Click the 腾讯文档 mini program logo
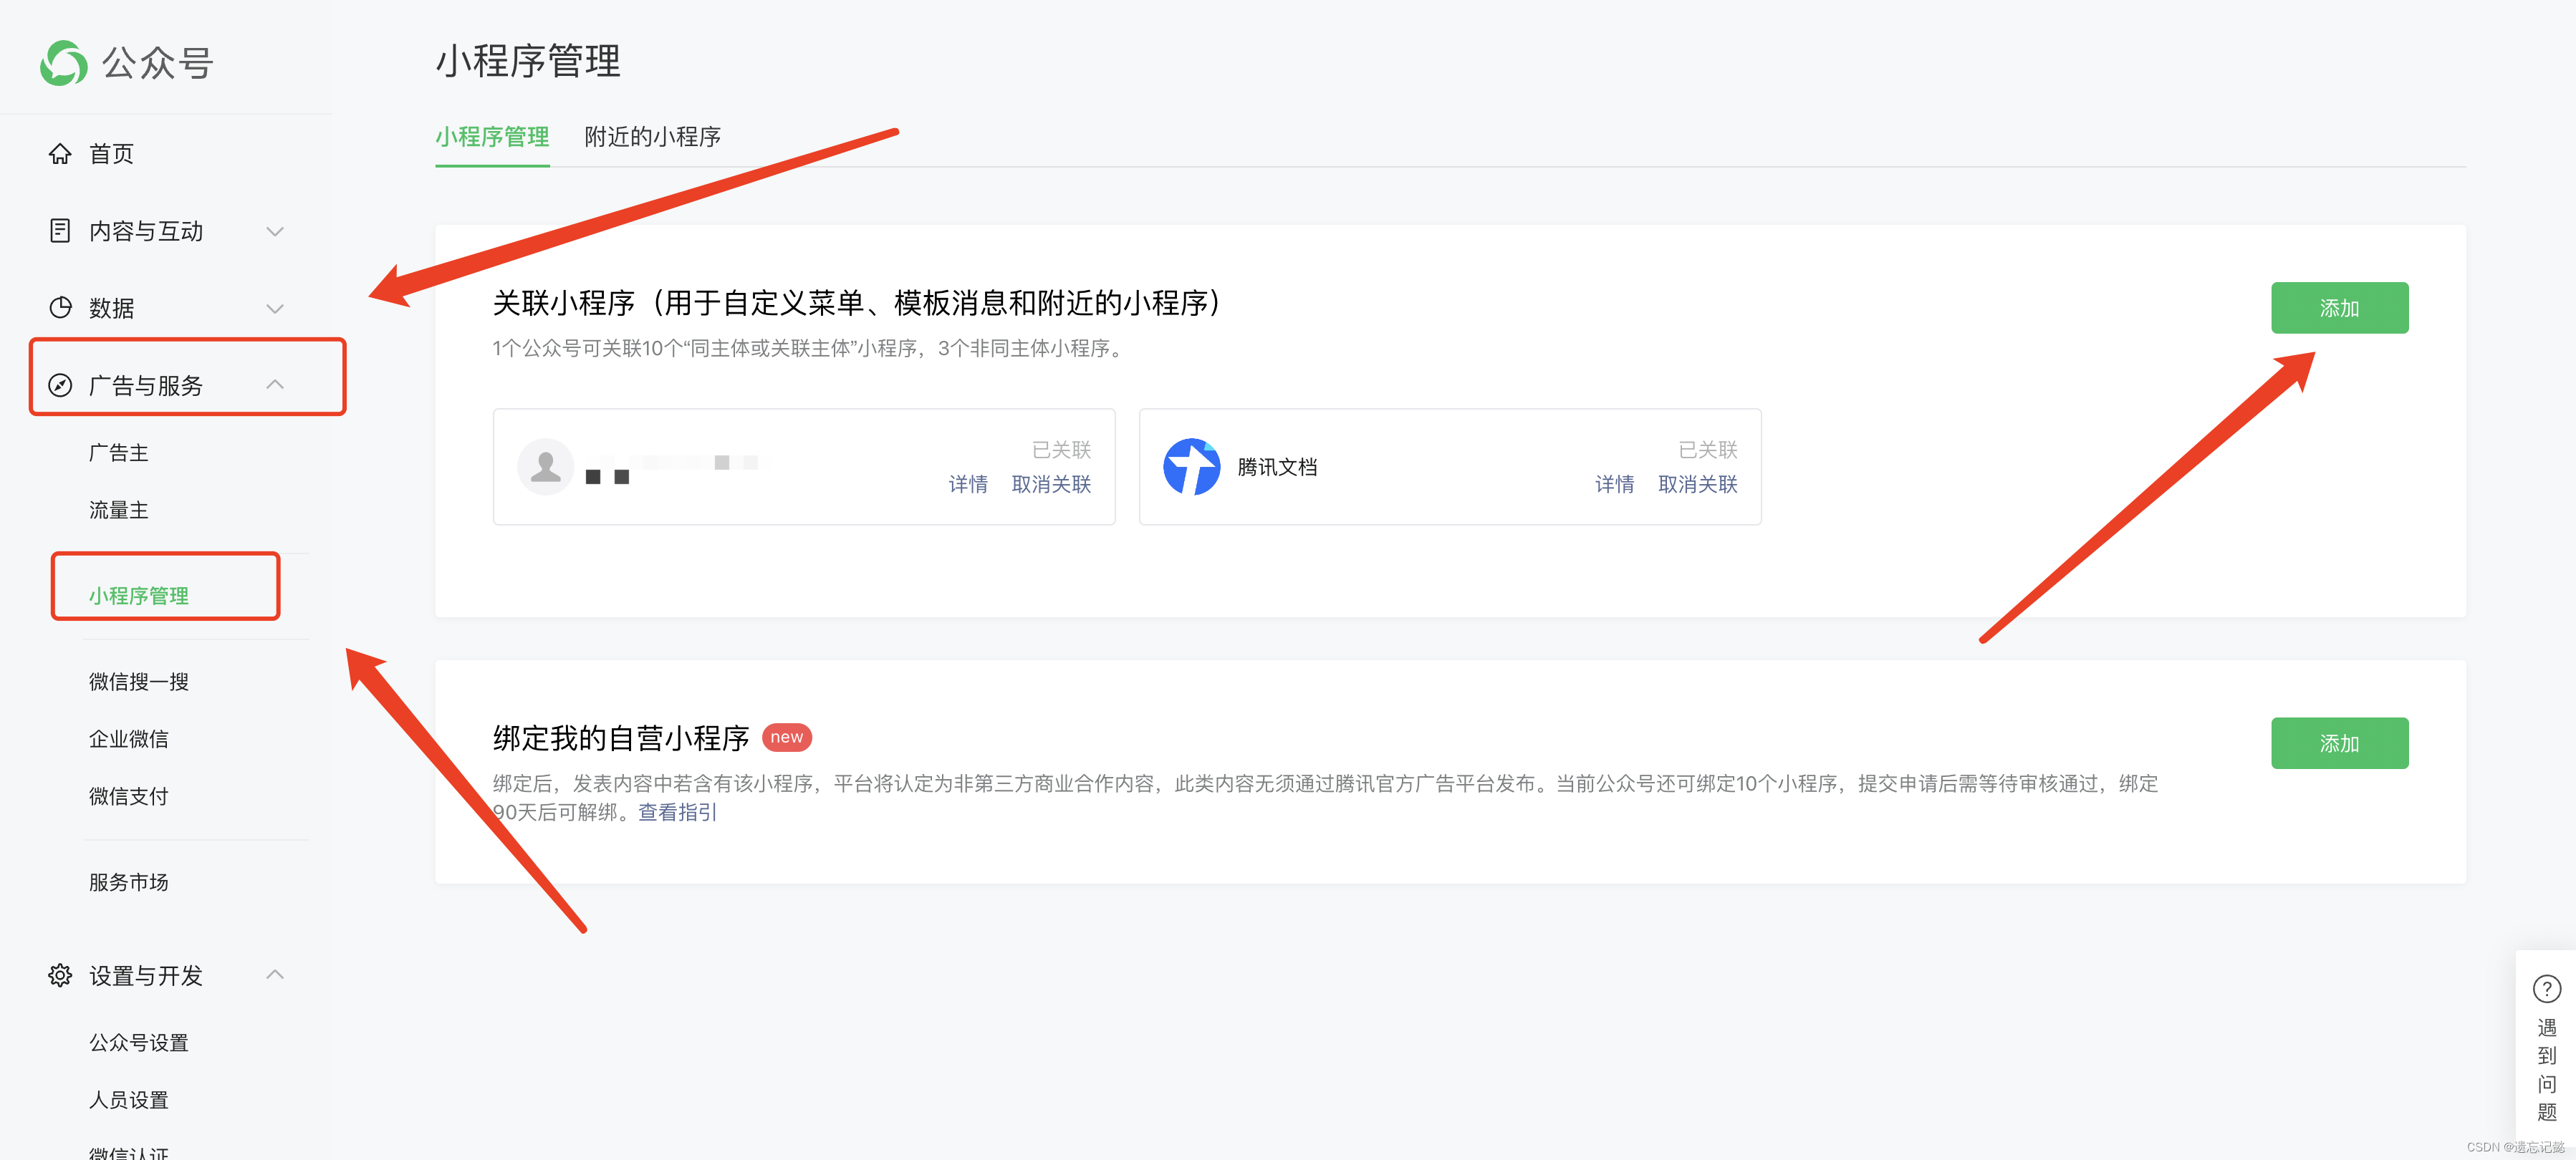The width and height of the screenshot is (2576, 1160). pyautogui.click(x=1191, y=467)
